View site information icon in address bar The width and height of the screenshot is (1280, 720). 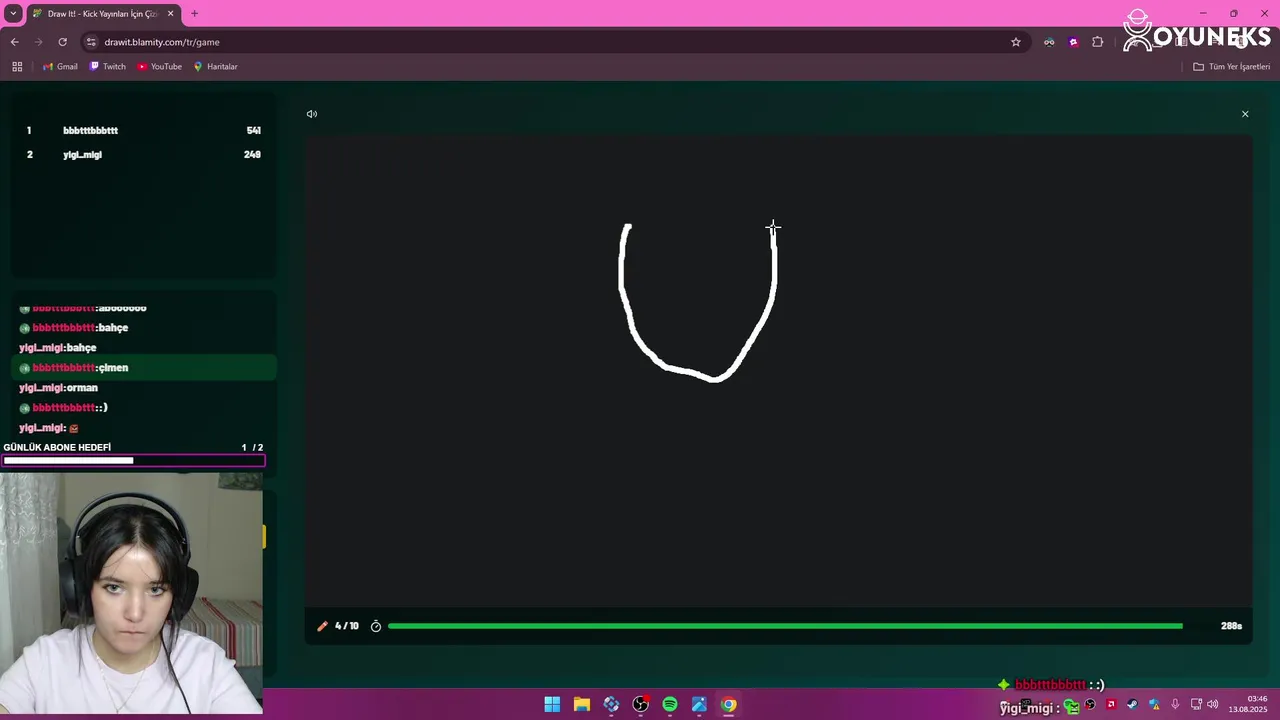91,42
